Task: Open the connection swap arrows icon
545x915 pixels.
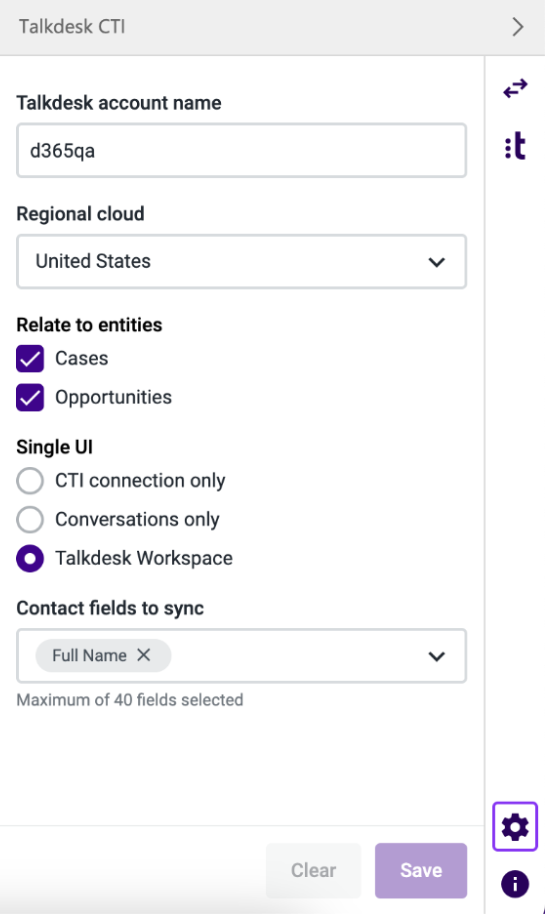Action: tap(515, 89)
